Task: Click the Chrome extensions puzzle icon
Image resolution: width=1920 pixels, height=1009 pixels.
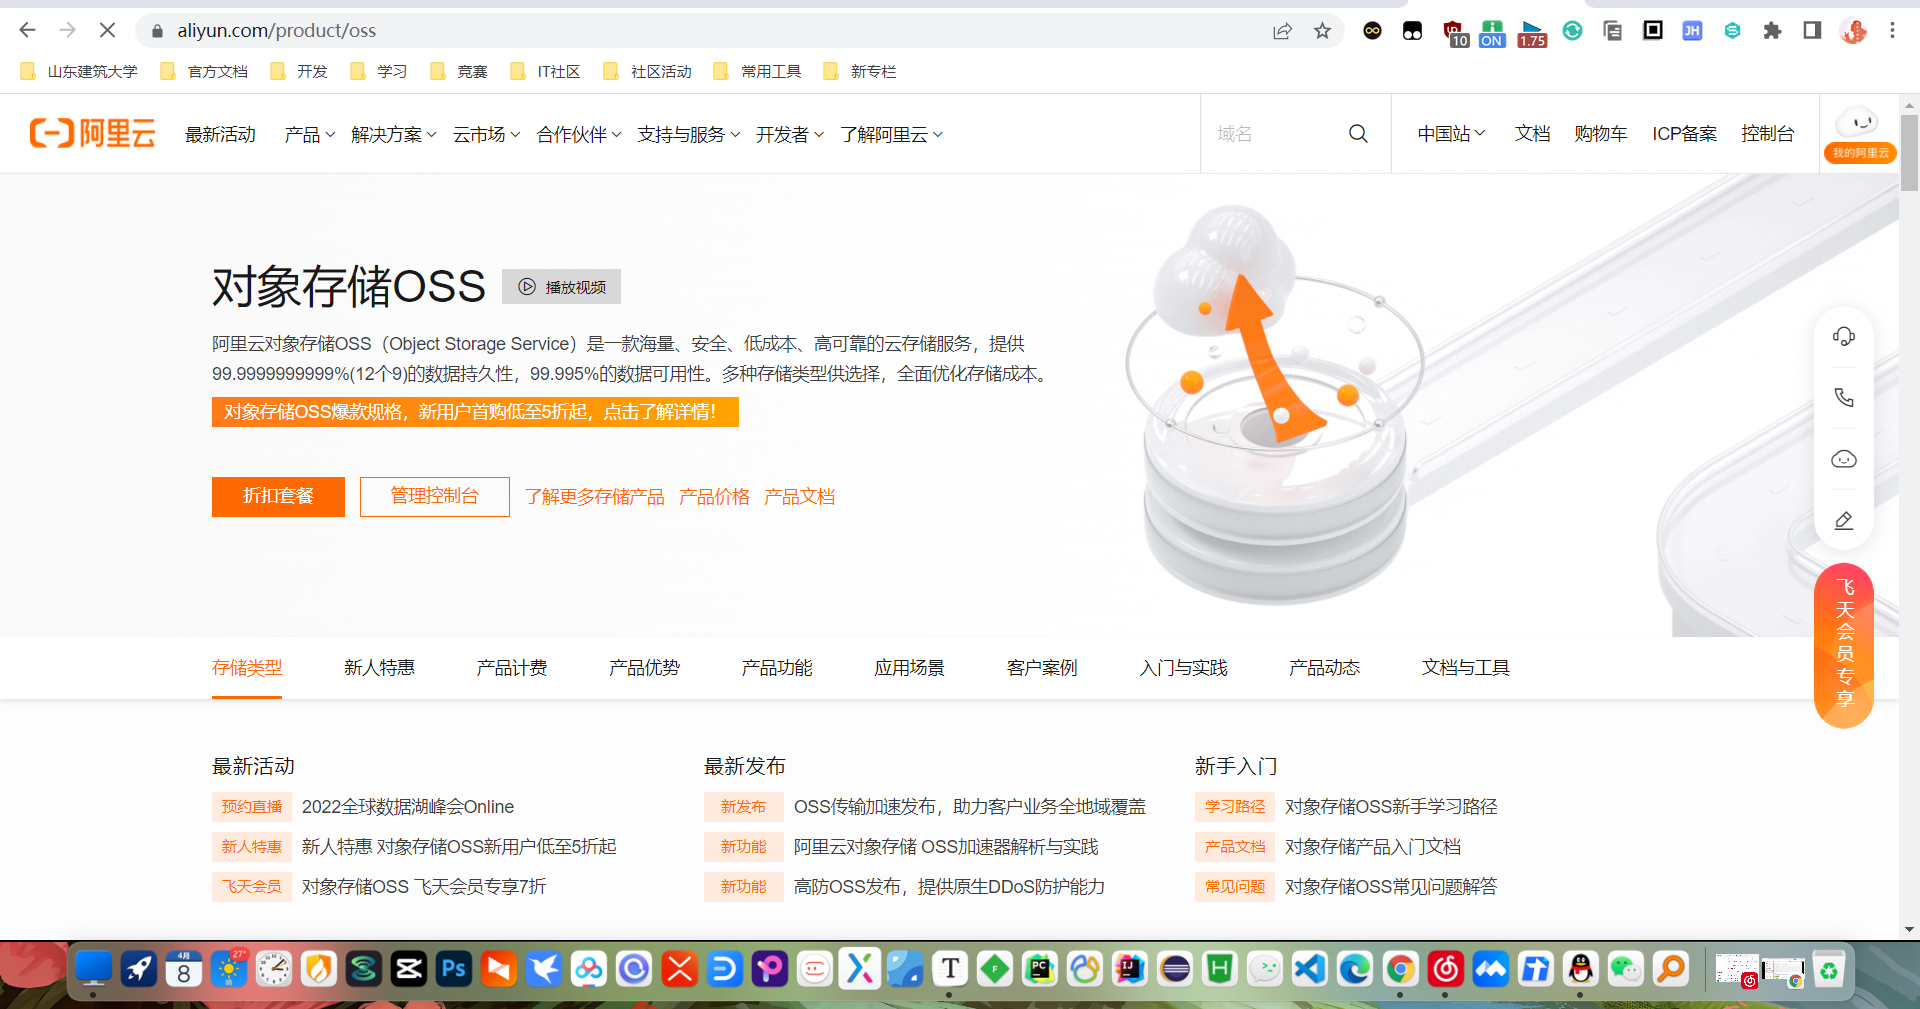Action: tap(1772, 30)
